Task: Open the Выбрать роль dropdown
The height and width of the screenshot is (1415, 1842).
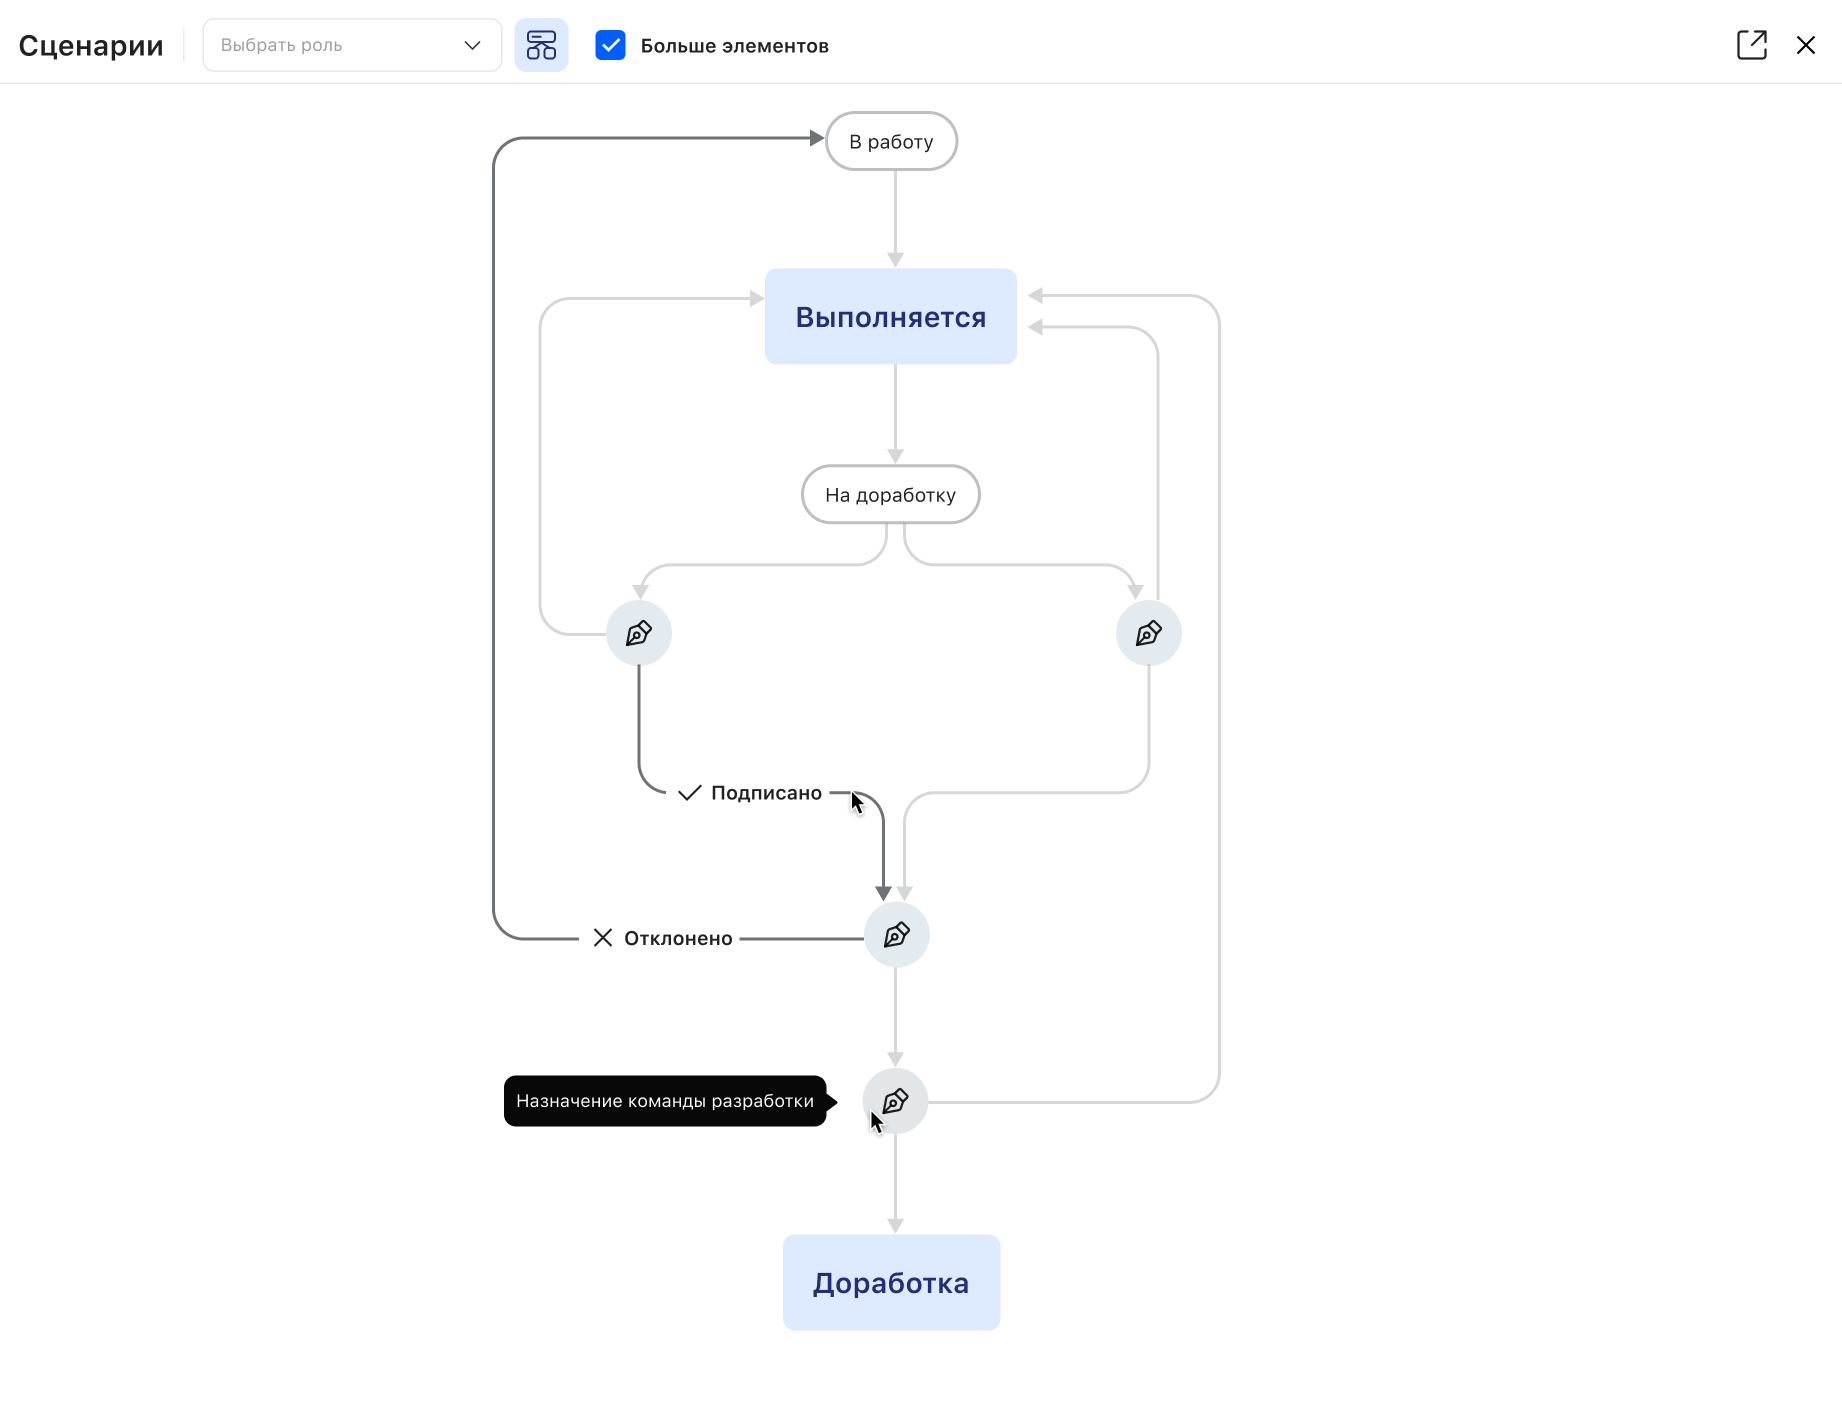Action: (x=340, y=45)
